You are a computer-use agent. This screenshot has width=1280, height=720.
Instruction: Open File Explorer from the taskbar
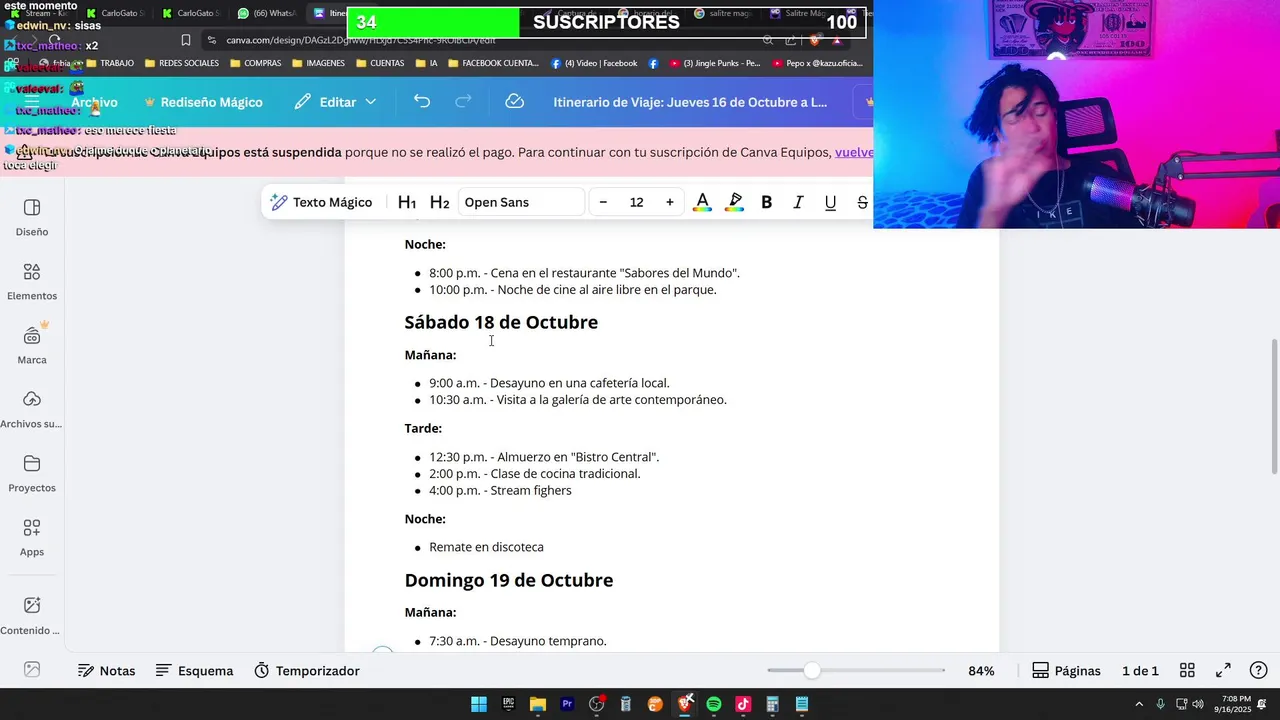pos(537,704)
